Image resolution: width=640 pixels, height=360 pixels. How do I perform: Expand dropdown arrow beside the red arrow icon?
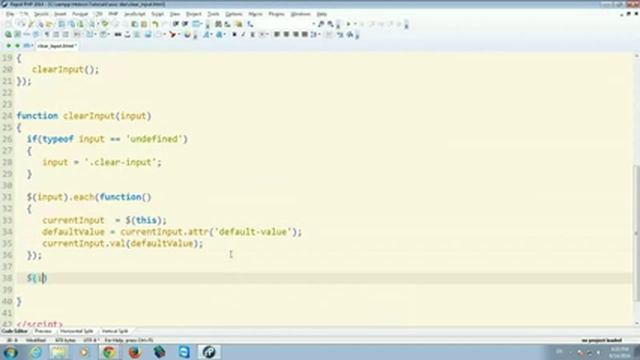pos(179,35)
